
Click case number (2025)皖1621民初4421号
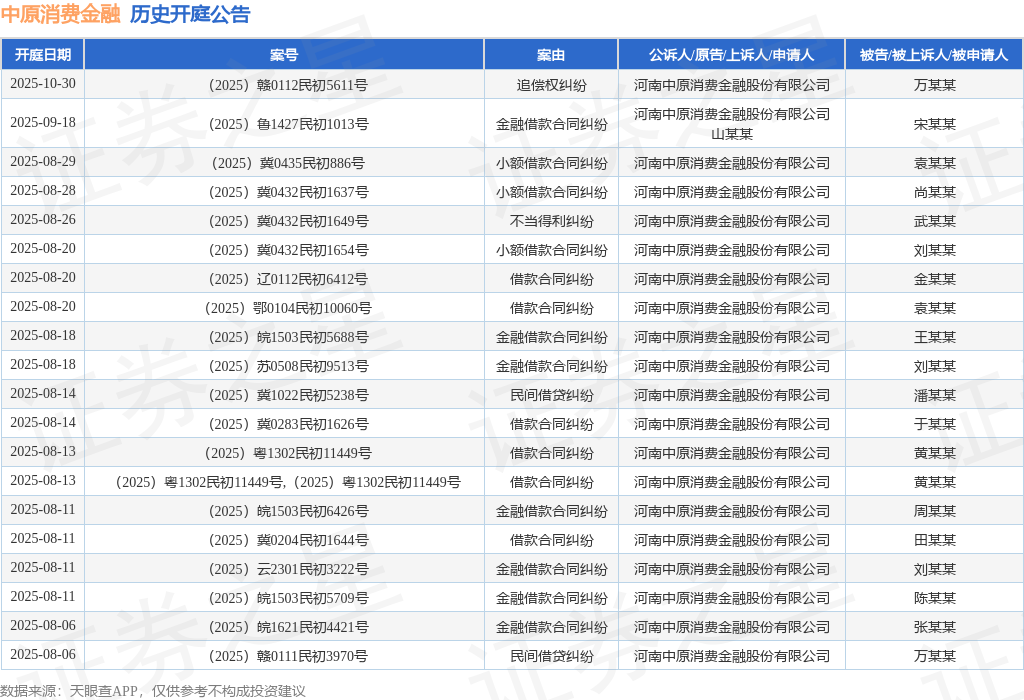(x=287, y=627)
